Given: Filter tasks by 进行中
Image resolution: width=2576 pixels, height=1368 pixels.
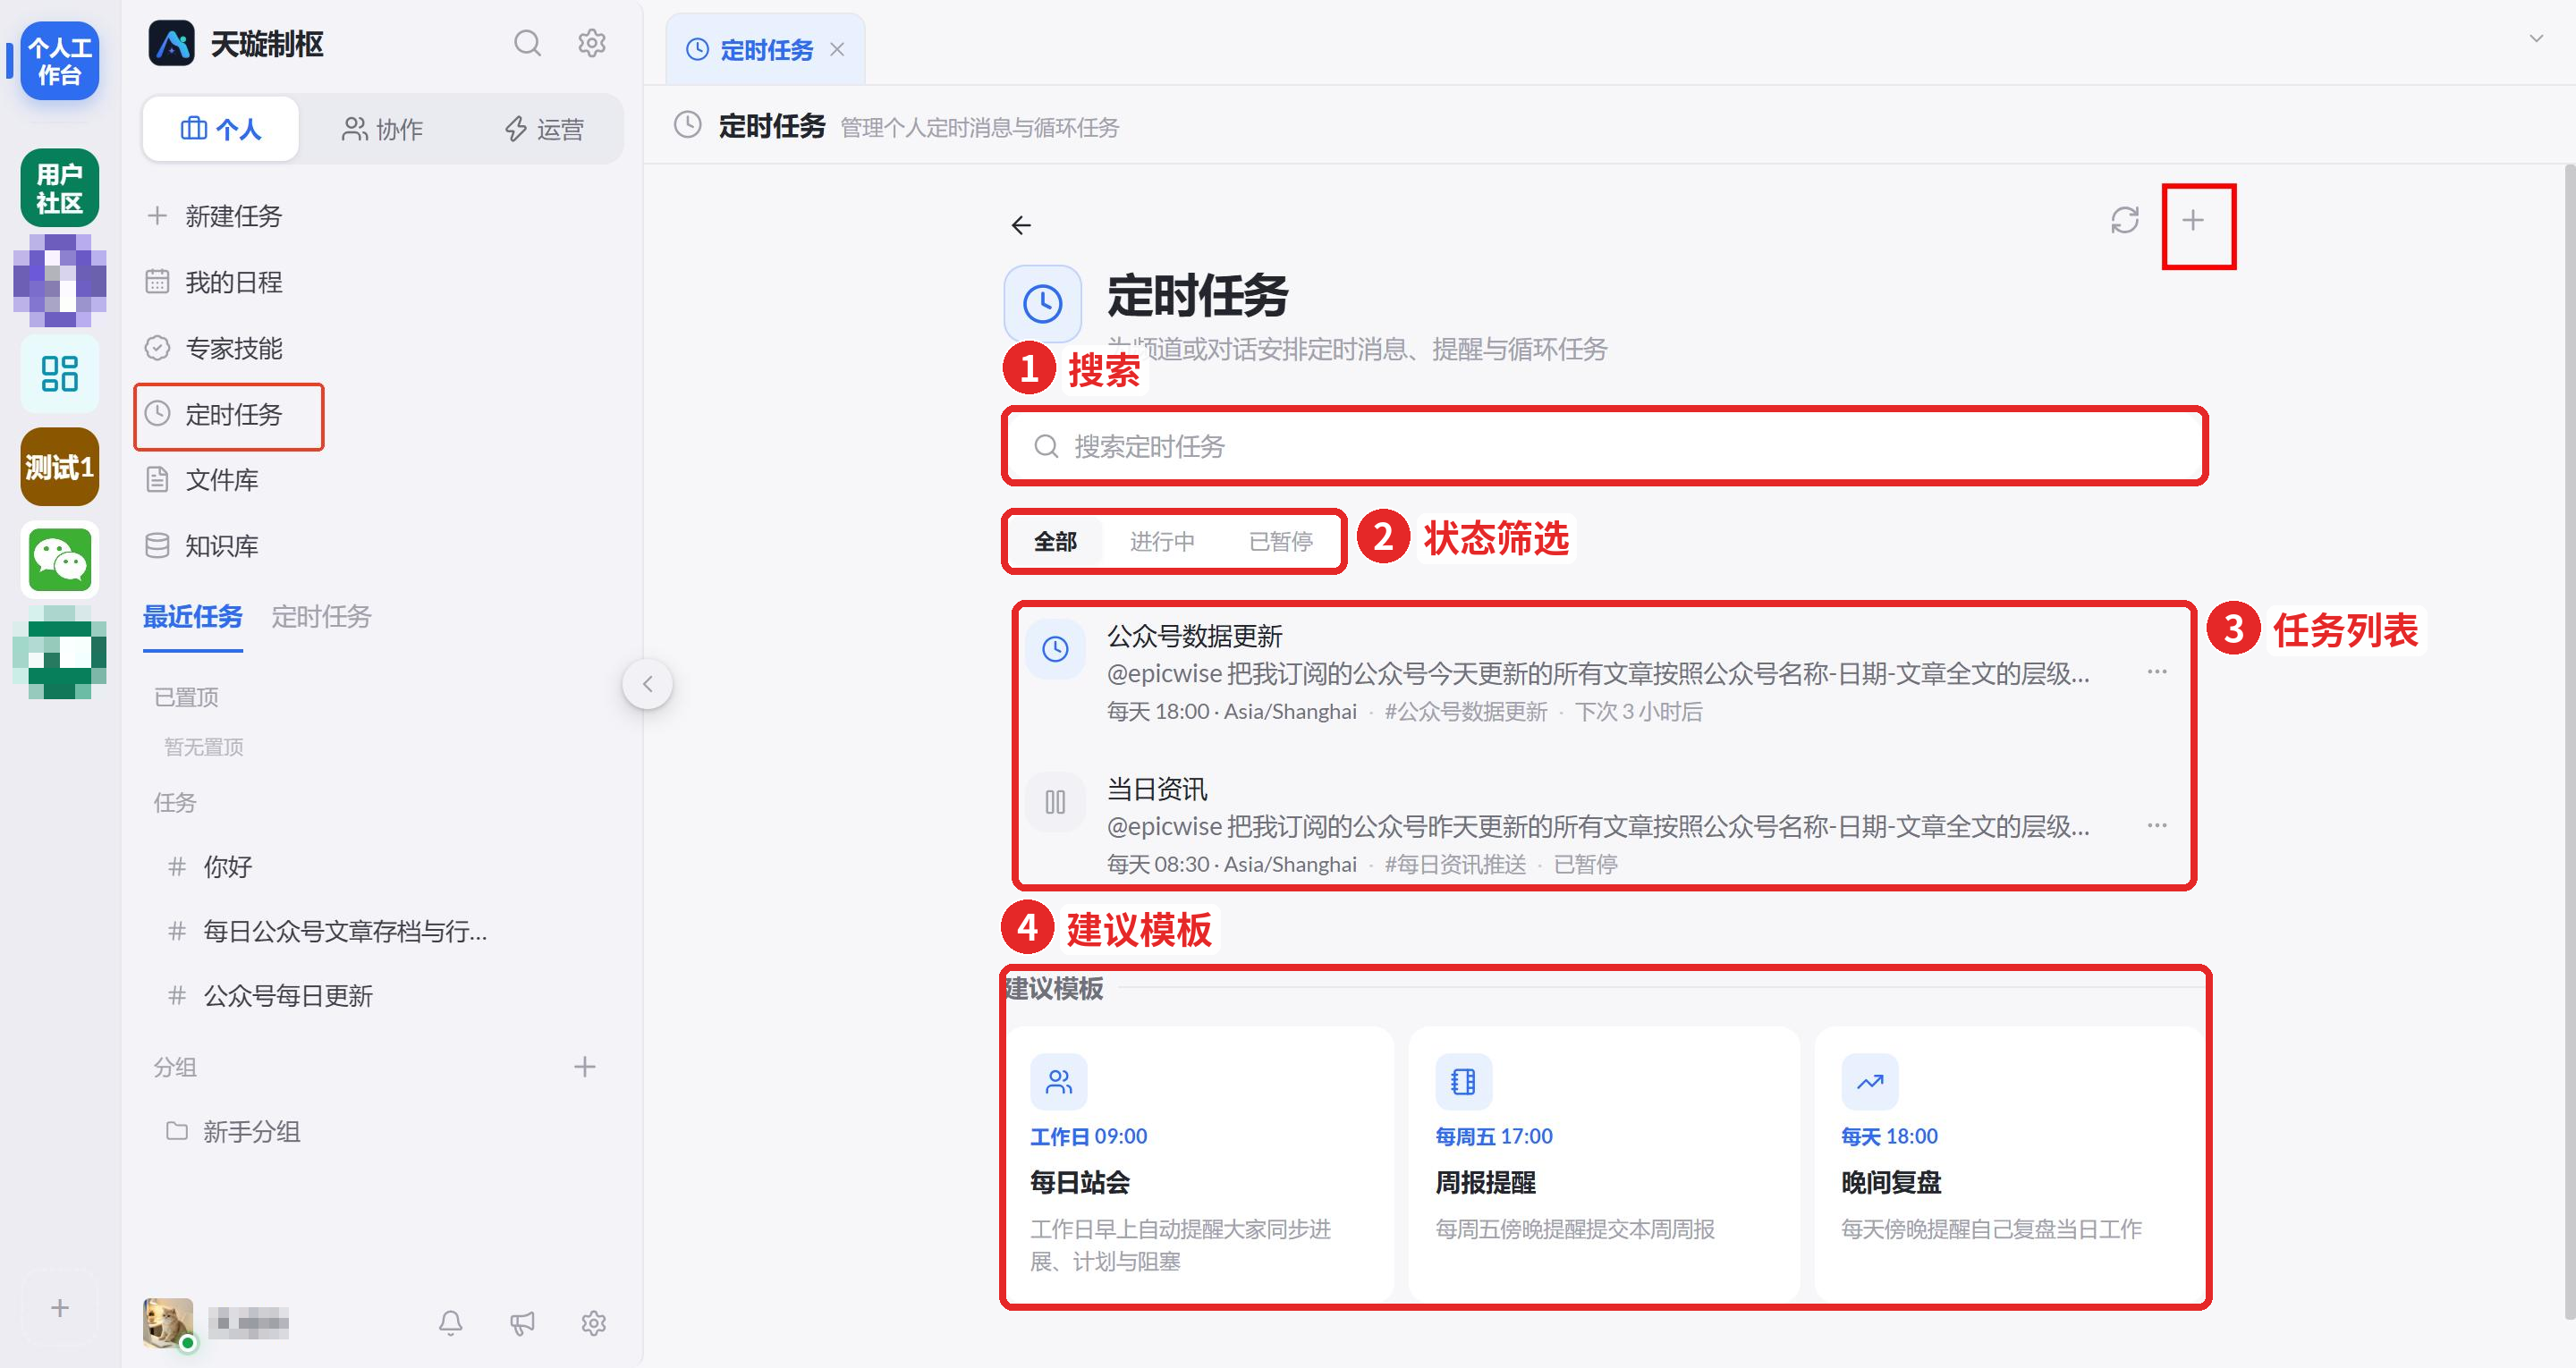Looking at the screenshot, I should (1162, 542).
